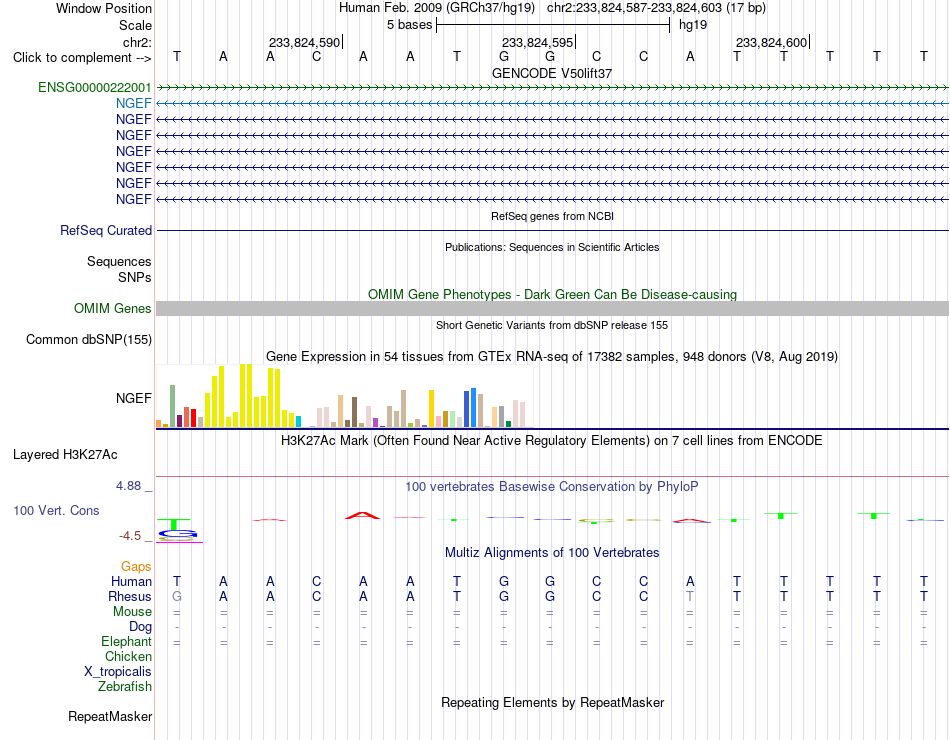This screenshot has height=740, width=950.
Task: Select the Chicken species label
Action: [128, 656]
